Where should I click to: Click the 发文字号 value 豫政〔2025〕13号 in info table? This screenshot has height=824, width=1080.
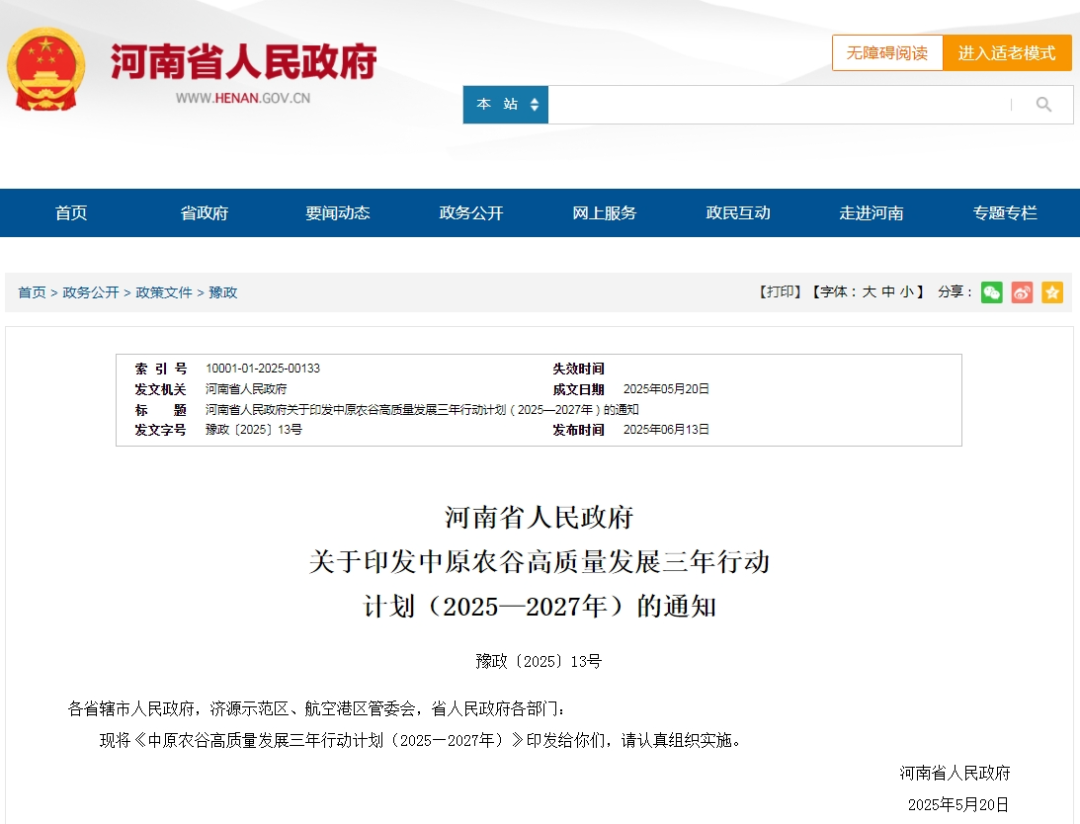[253, 430]
